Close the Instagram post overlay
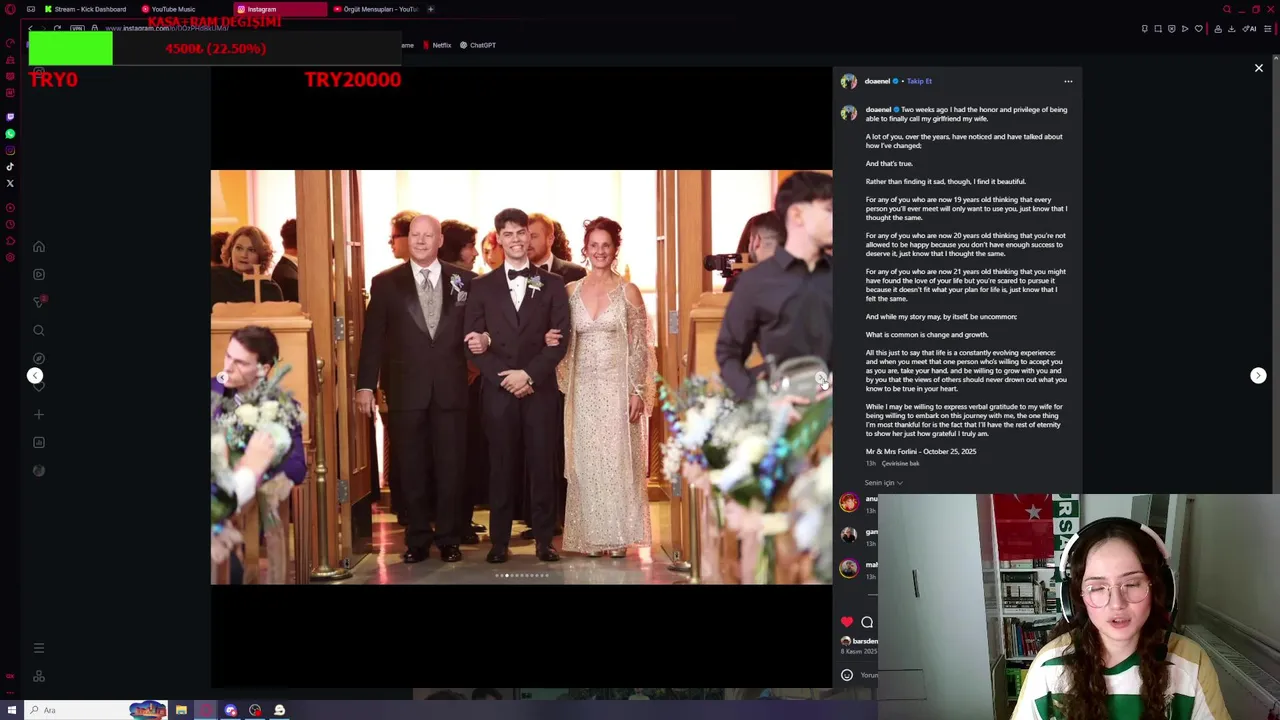The height and width of the screenshot is (720, 1280). [1258, 68]
